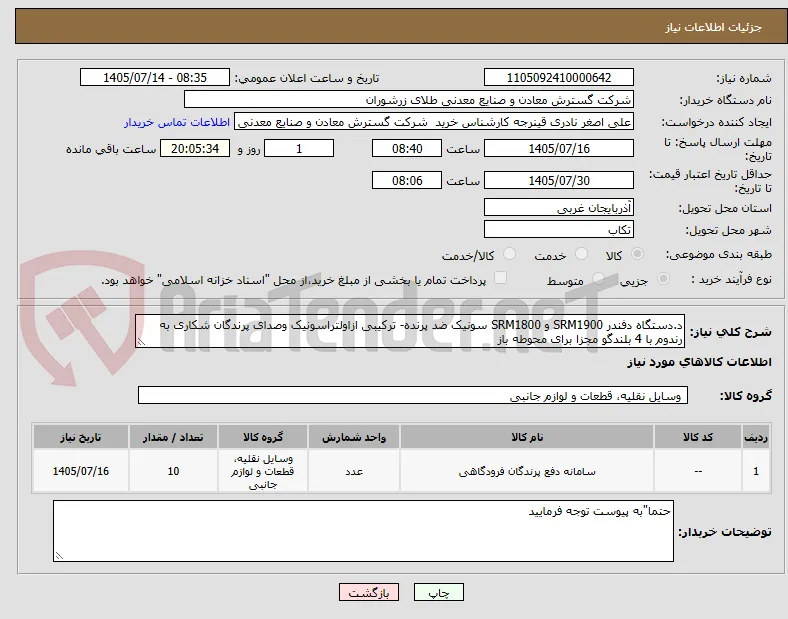Select the متوسط purchase type radio
The image size is (788, 619).
pyautogui.click(x=598, y=279)
